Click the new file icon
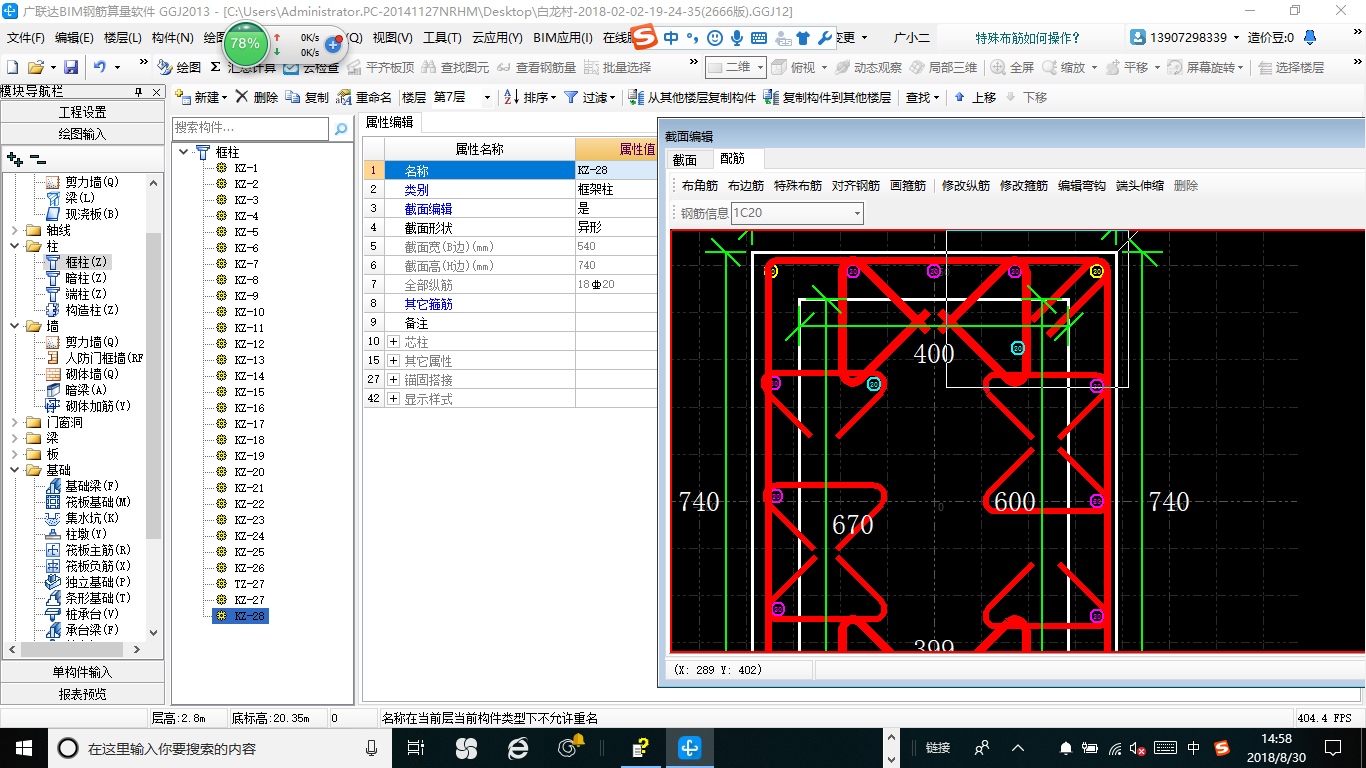Image resolution: width=1366 pixels, height=768 pixels. (x=13, y=68)
